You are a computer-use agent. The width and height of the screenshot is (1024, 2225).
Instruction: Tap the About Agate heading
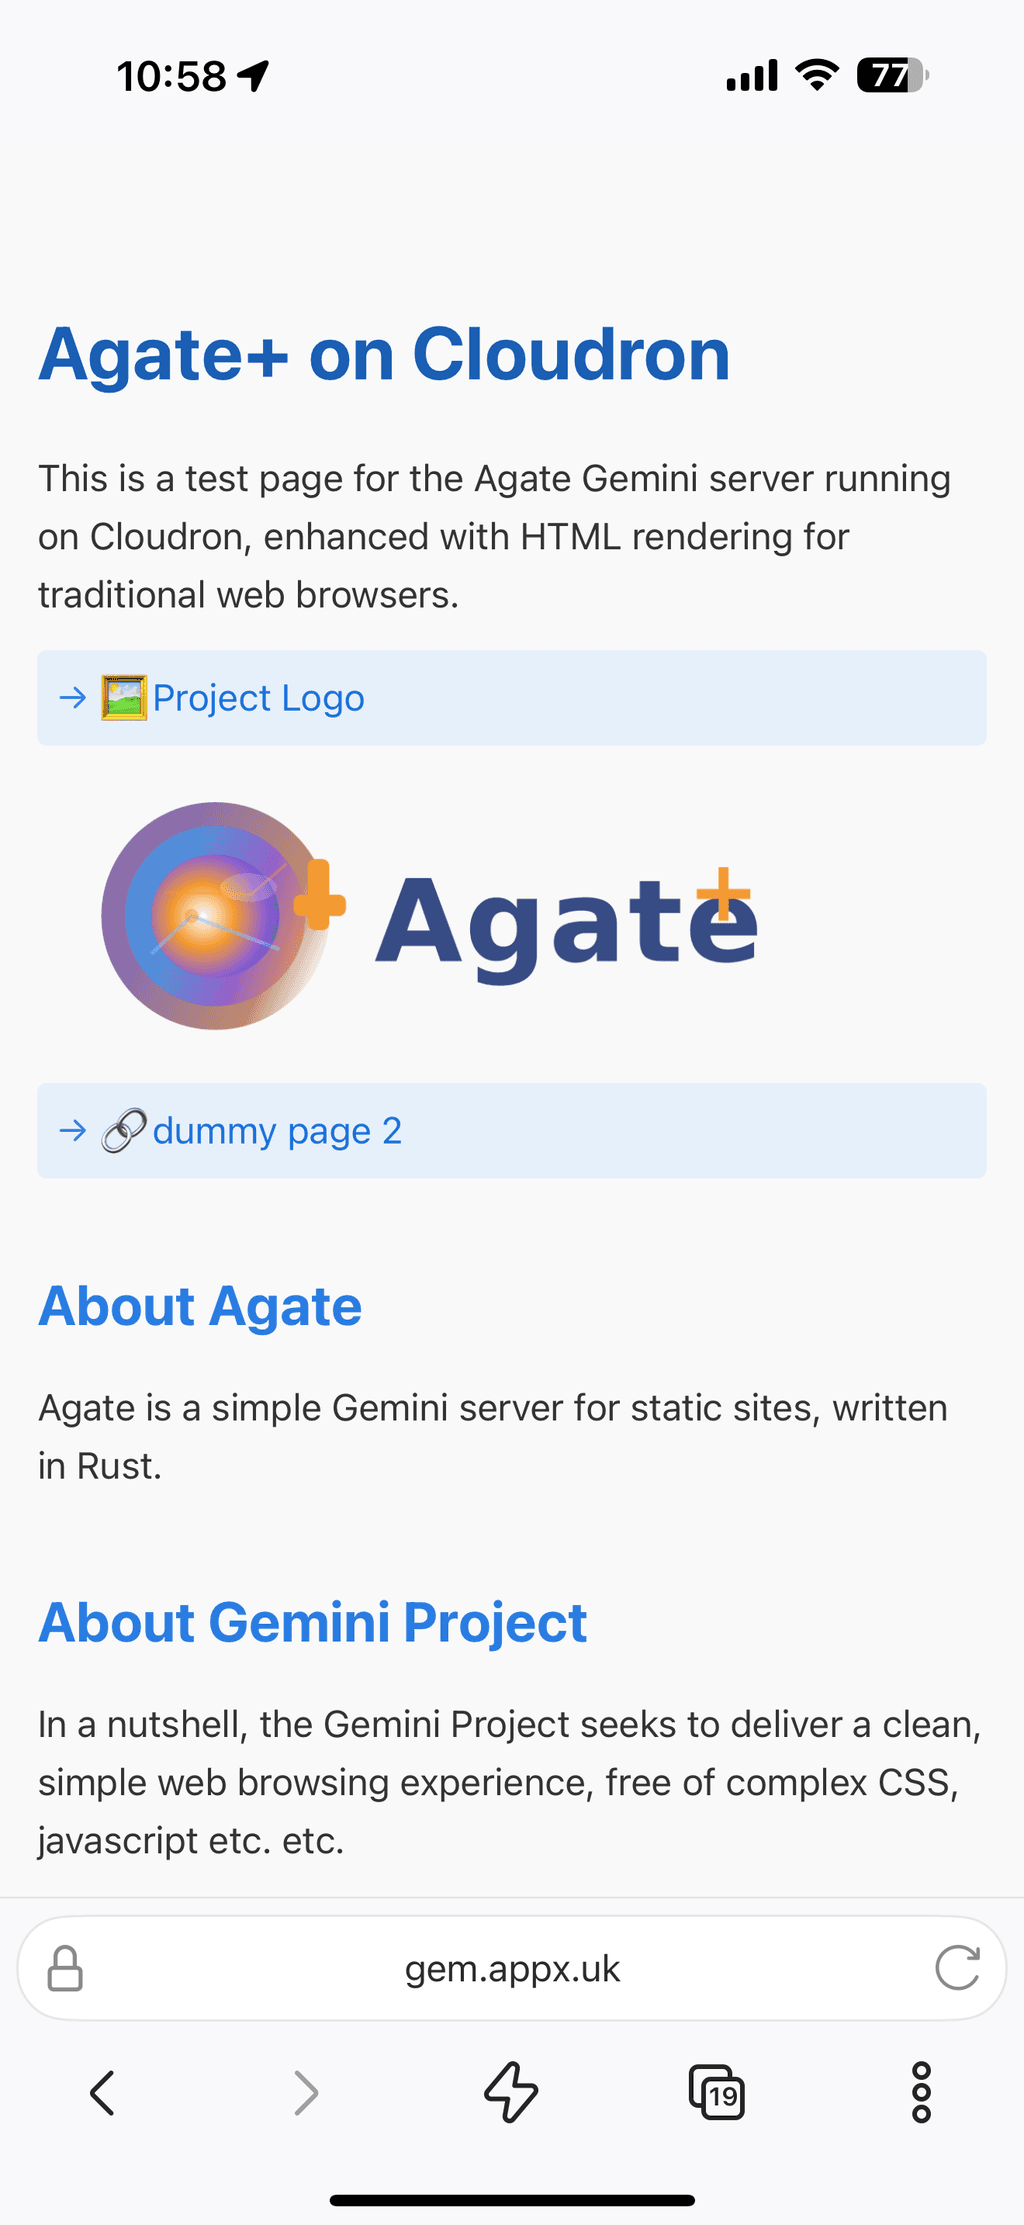[200, 1306]
